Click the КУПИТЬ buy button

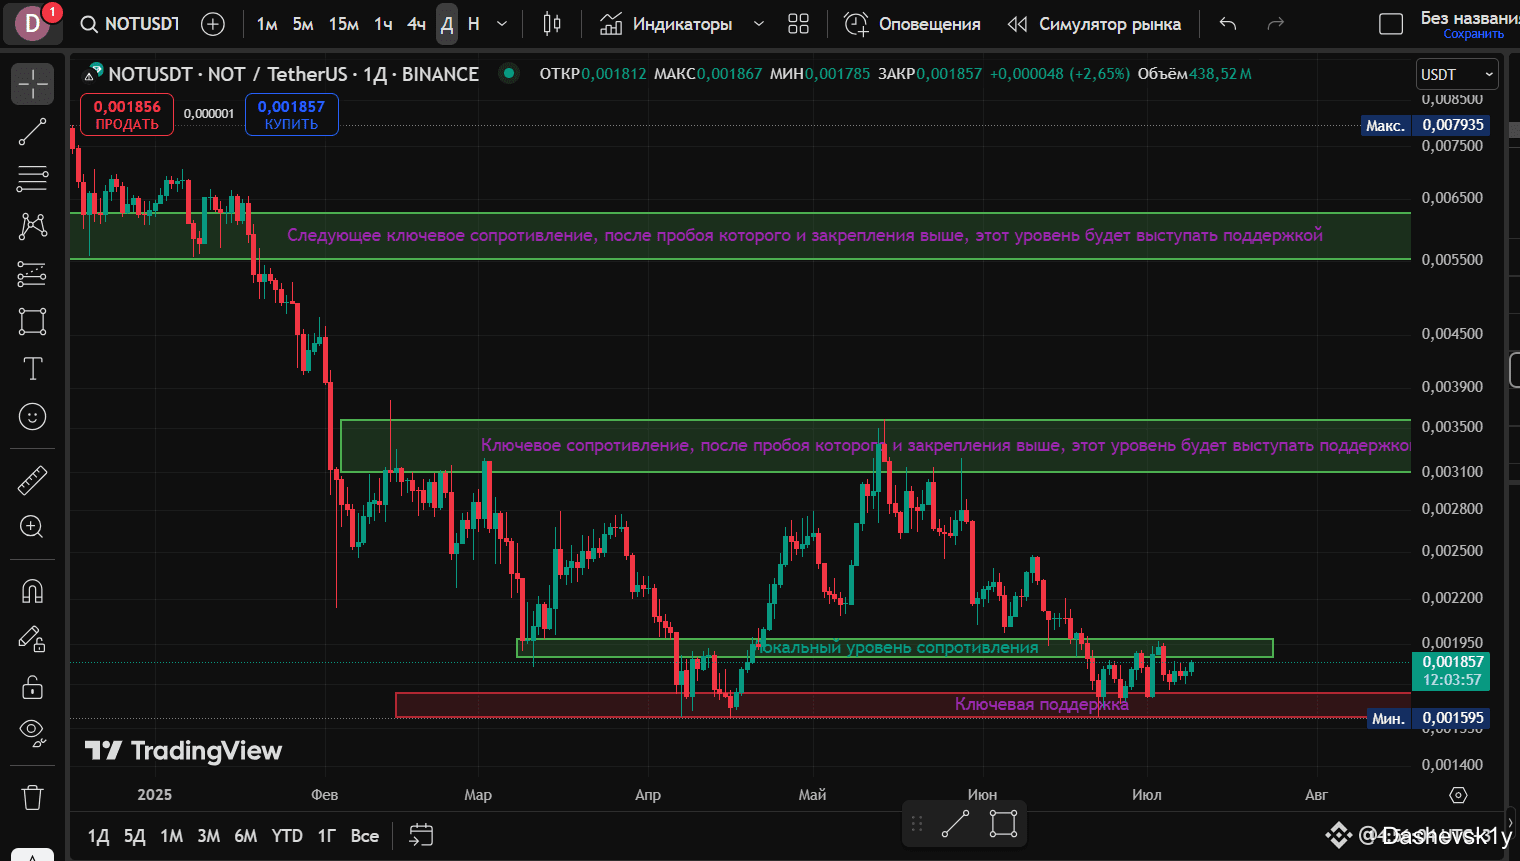pos(291,114)
